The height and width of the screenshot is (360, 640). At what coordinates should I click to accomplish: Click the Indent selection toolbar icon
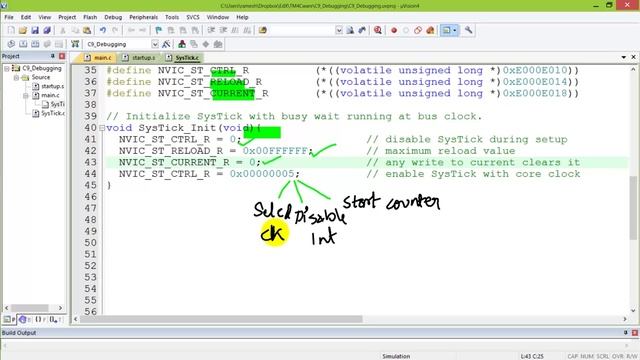coord(211,30)
